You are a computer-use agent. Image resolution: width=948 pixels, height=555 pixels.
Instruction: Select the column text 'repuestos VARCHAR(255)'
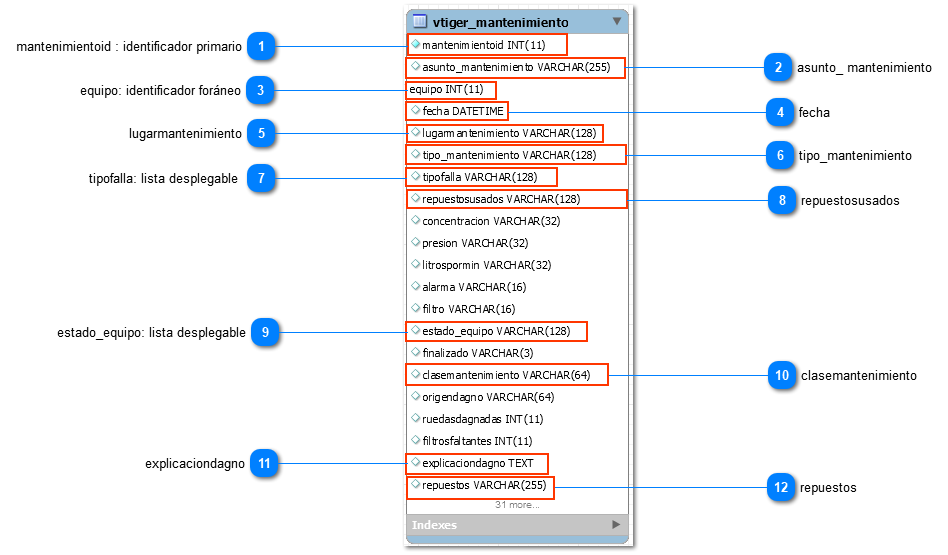tap(484, 485)
